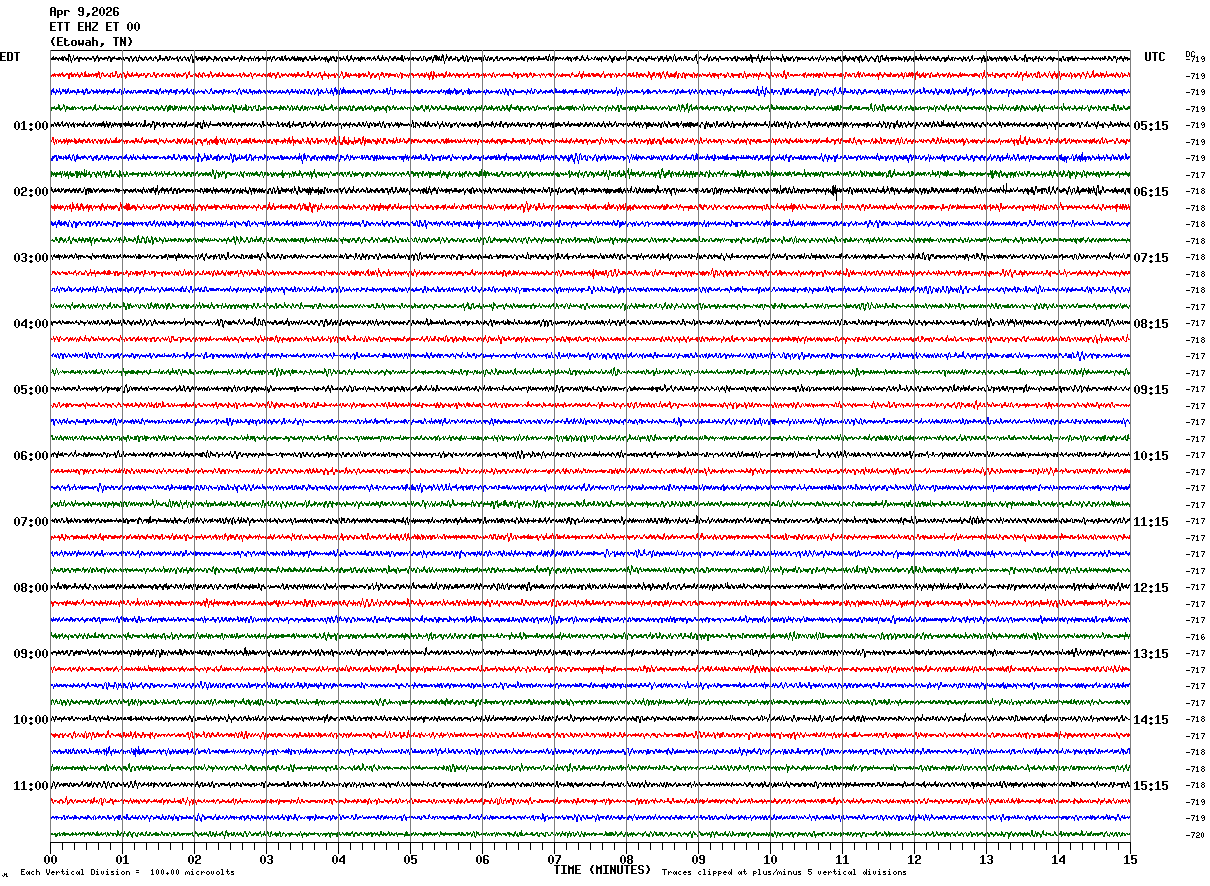Click minute tick label '09' on the time axis
This screenshot has width=1210, height=886.
698,859
